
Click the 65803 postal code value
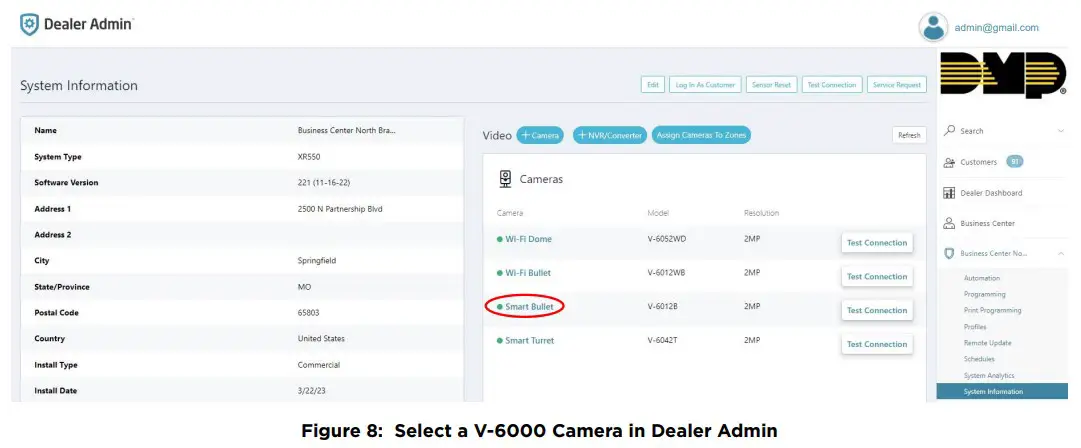(x=309, y=313)
